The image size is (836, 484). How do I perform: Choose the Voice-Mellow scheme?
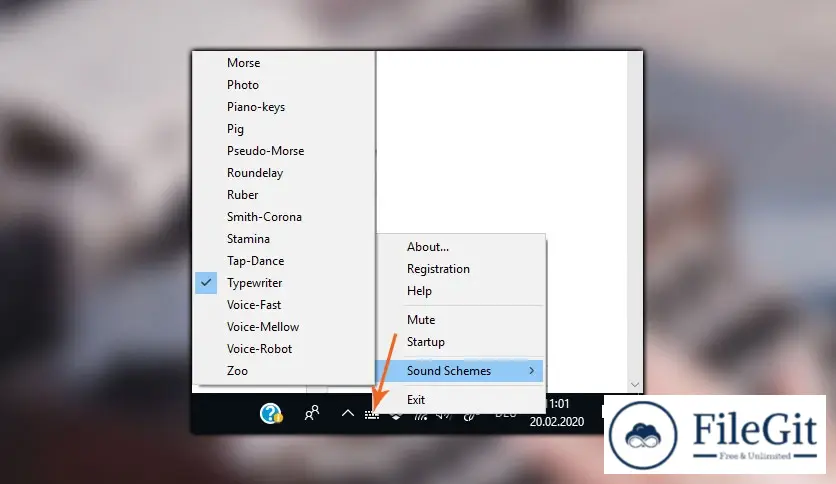point(284,327)
